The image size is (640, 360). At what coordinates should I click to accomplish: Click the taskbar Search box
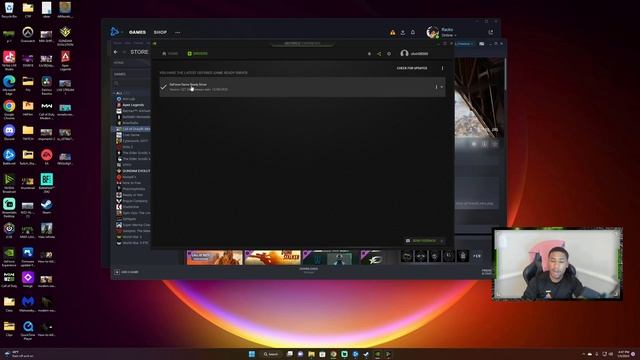point(271,354)
